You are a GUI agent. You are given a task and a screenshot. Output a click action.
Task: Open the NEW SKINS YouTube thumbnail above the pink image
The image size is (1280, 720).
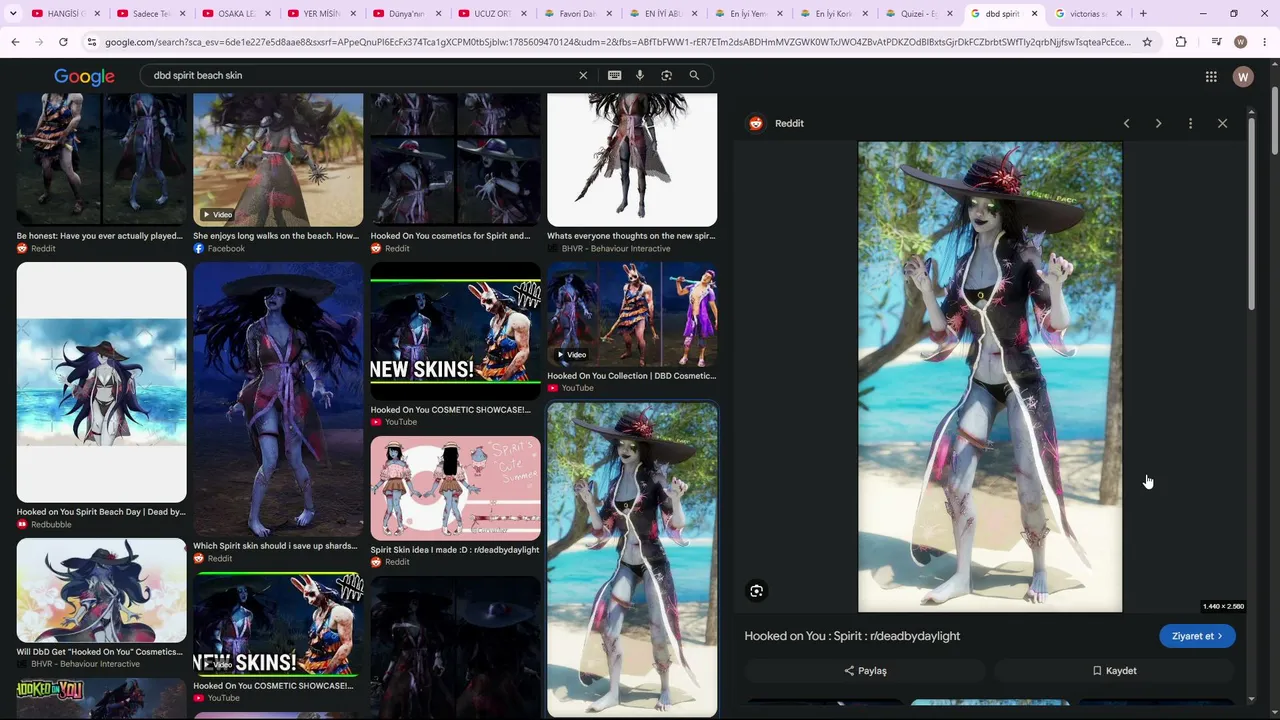click(x=455, y=331)
